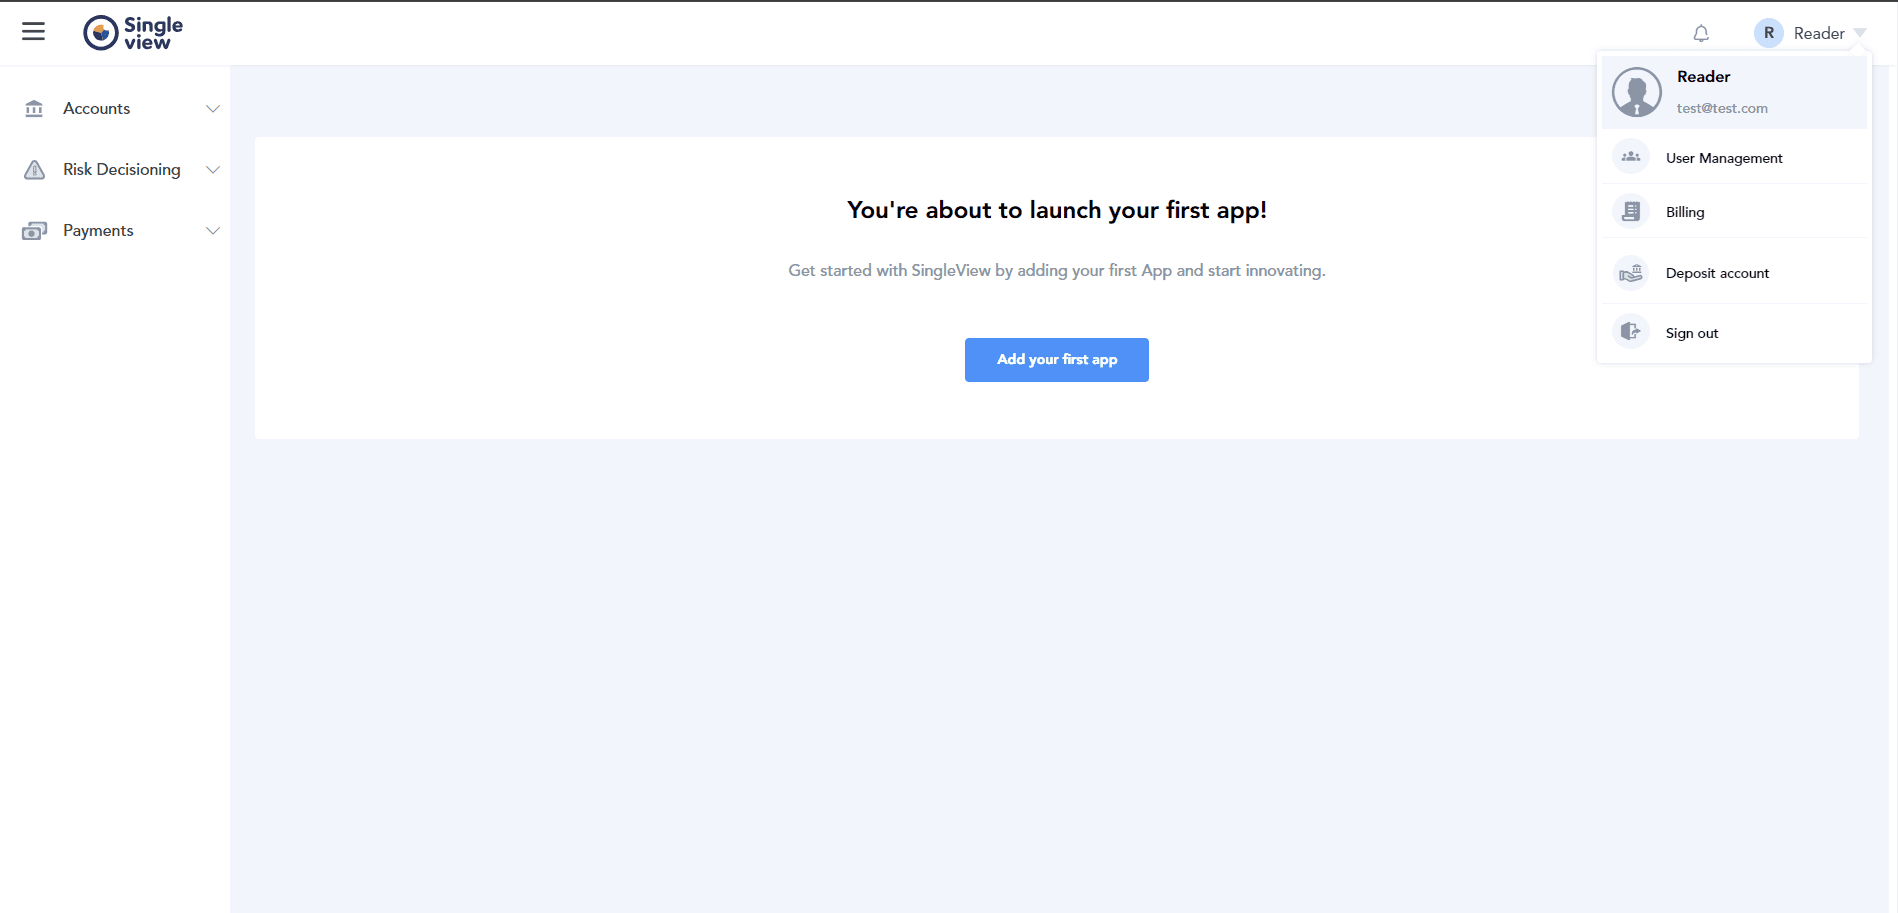The width and height of the screenshot is (1898, 913).
Task: Click the R user avatar circle
Action: tap(1768, 33)
